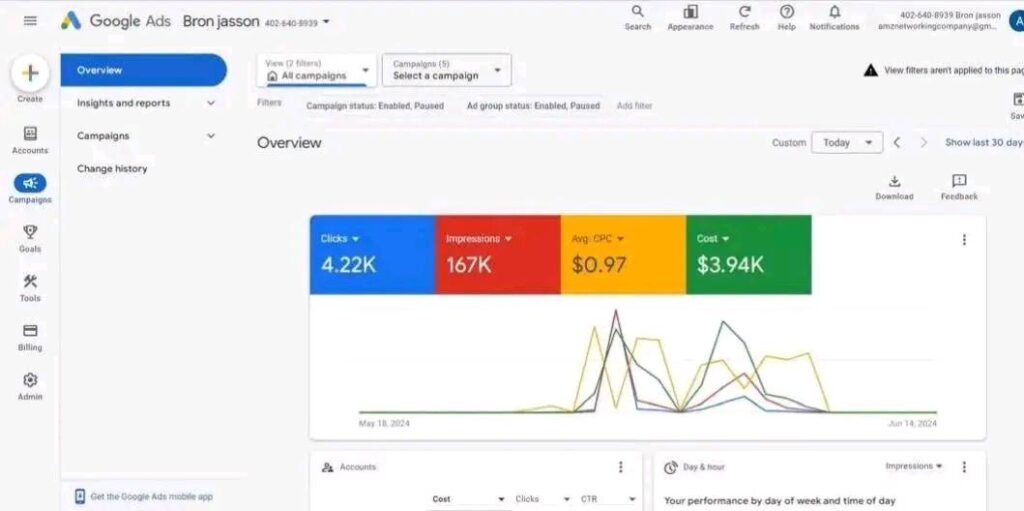The image size is (1024, 511).
Task: Open the hamburger main menu
Action: point(30,21)
